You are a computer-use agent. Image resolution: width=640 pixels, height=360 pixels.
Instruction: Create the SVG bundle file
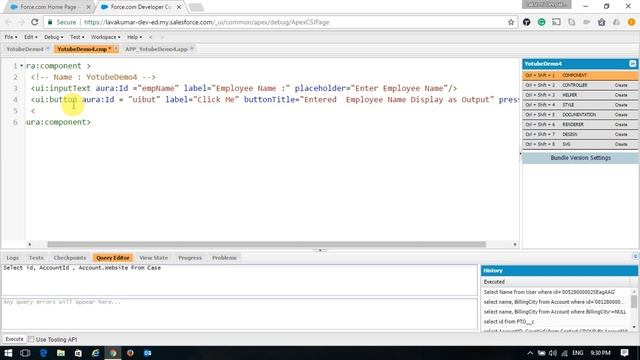pos(621,144)
